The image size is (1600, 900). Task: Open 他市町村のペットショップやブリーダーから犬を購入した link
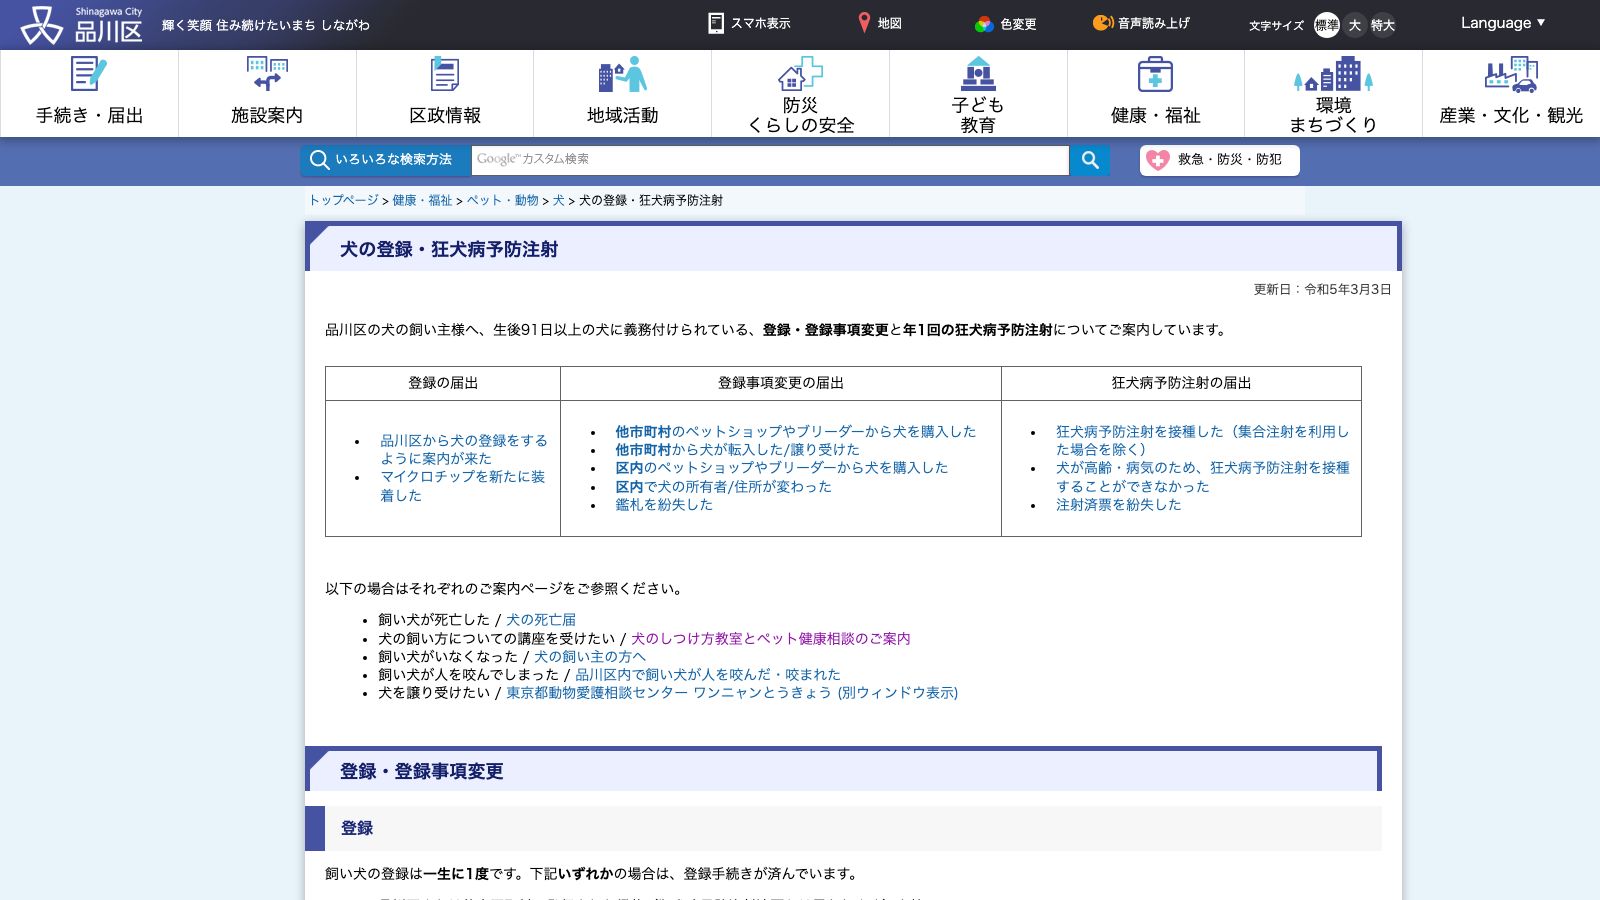tap(795, 432)
